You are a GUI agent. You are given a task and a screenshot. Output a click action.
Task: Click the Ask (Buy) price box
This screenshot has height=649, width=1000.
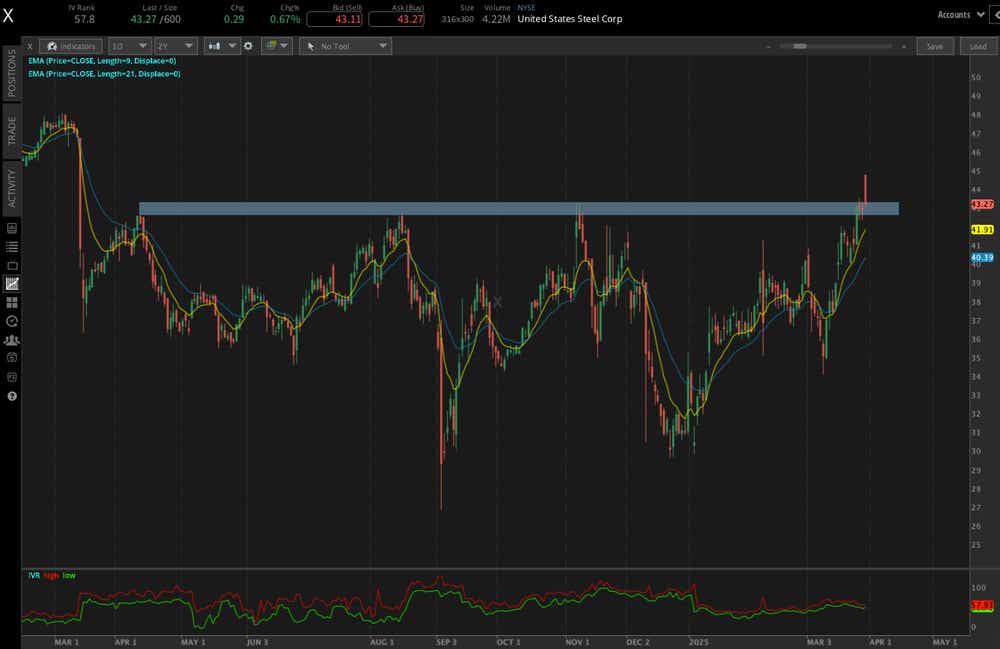[x=396, y=19]
